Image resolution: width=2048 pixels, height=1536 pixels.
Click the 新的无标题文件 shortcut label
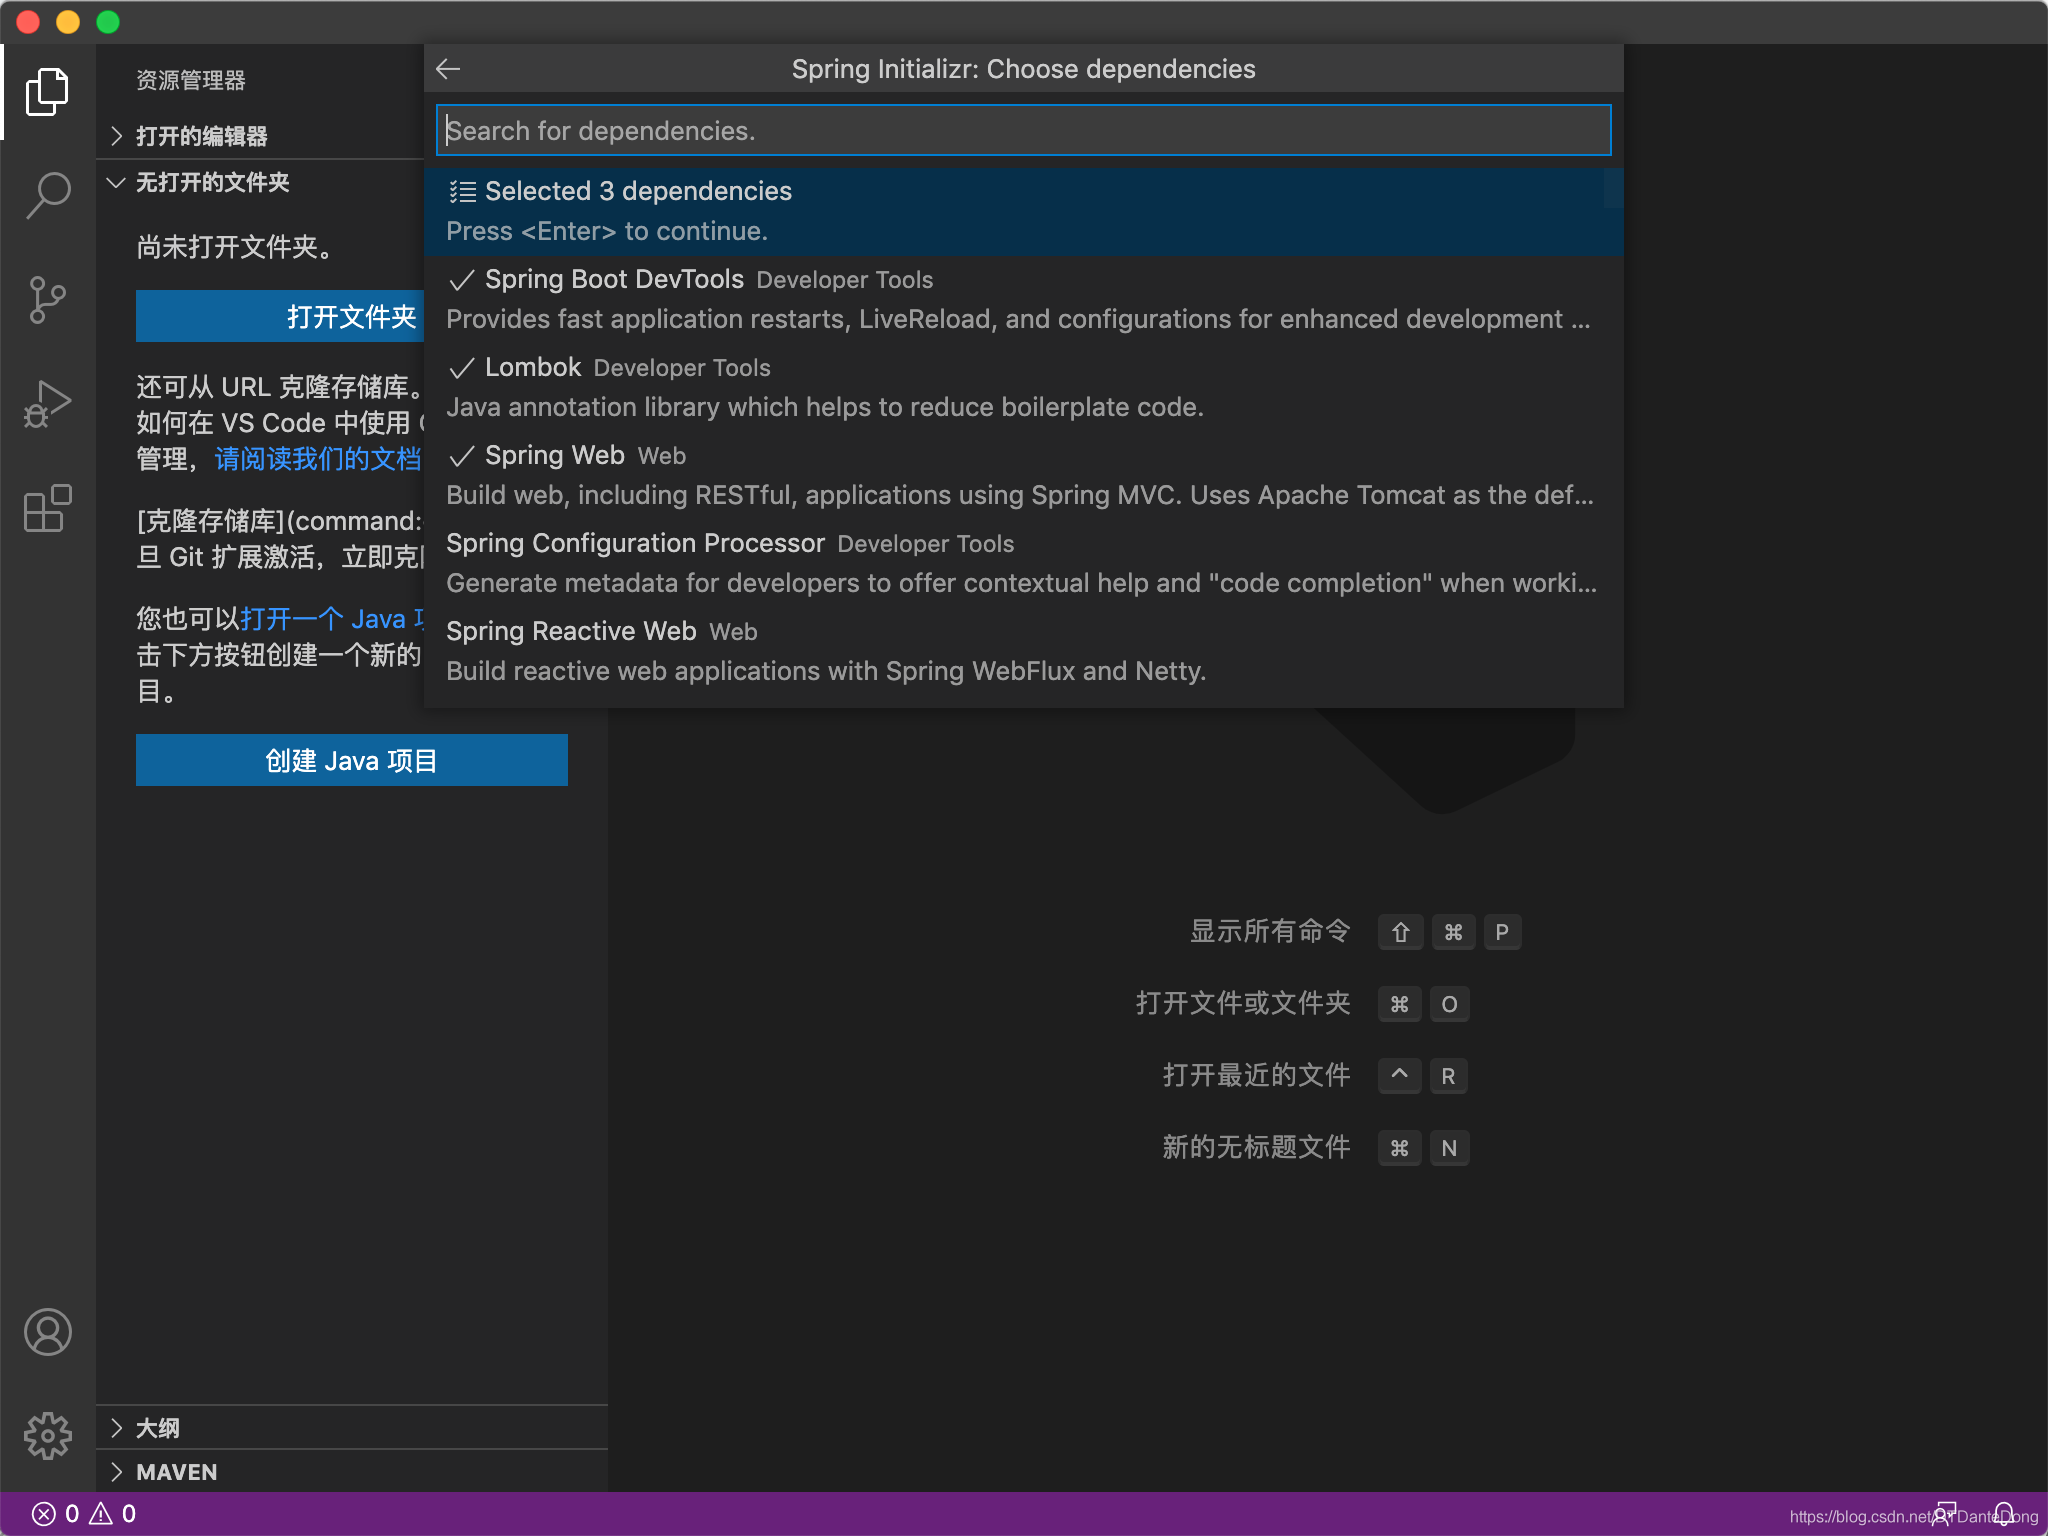click(1256, 1147)
